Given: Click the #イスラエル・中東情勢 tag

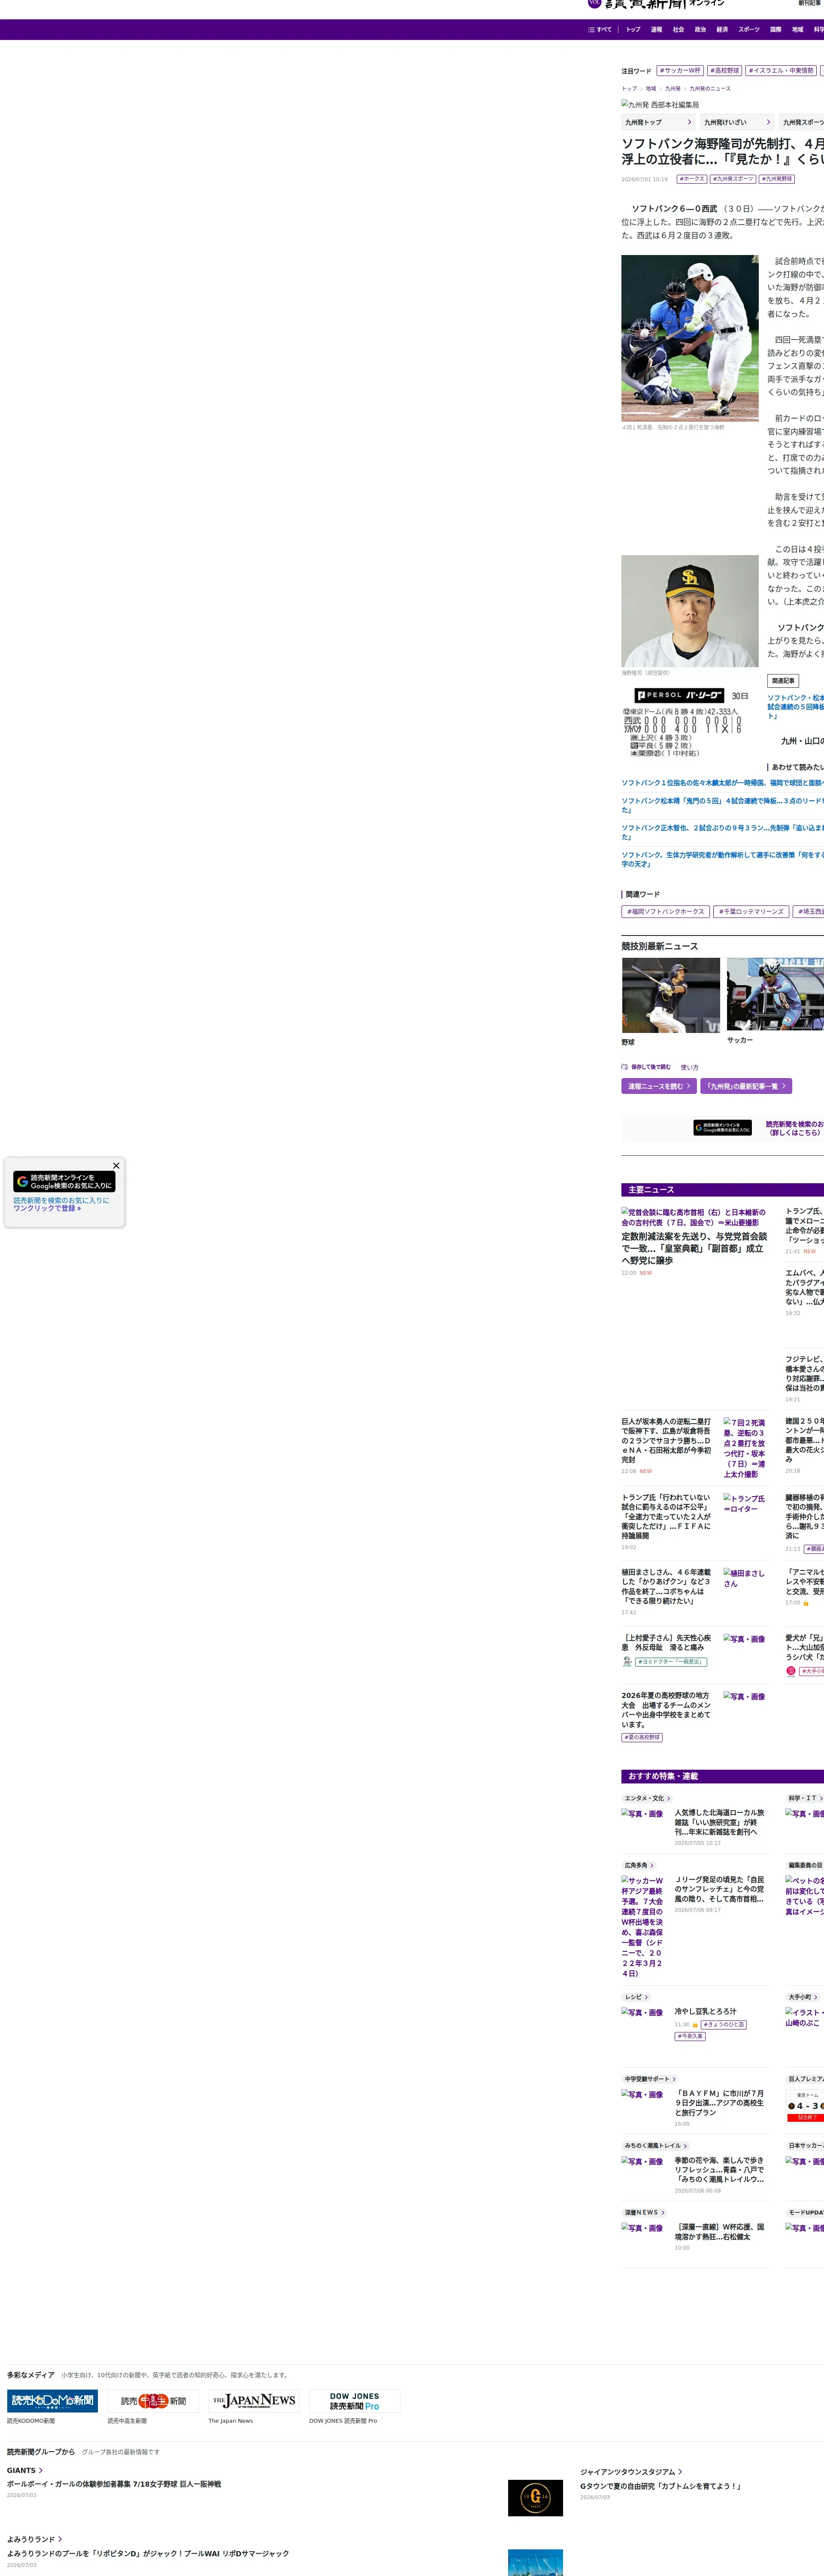Looking at the screenshot, I should pyautogui.click(x=781, y=71).
